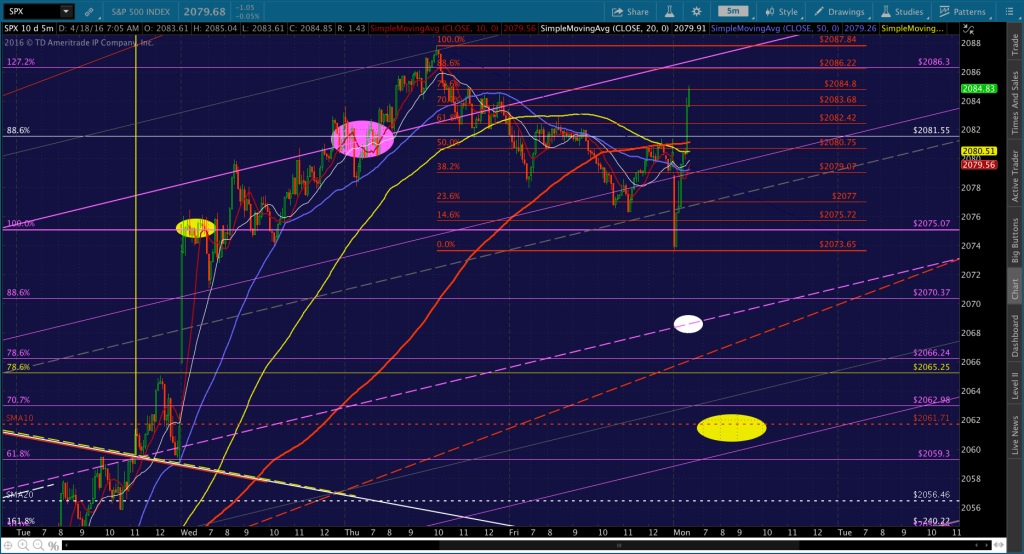Open the Trade sidebar tab
1024x554 pixels.
coord(1015,44)
